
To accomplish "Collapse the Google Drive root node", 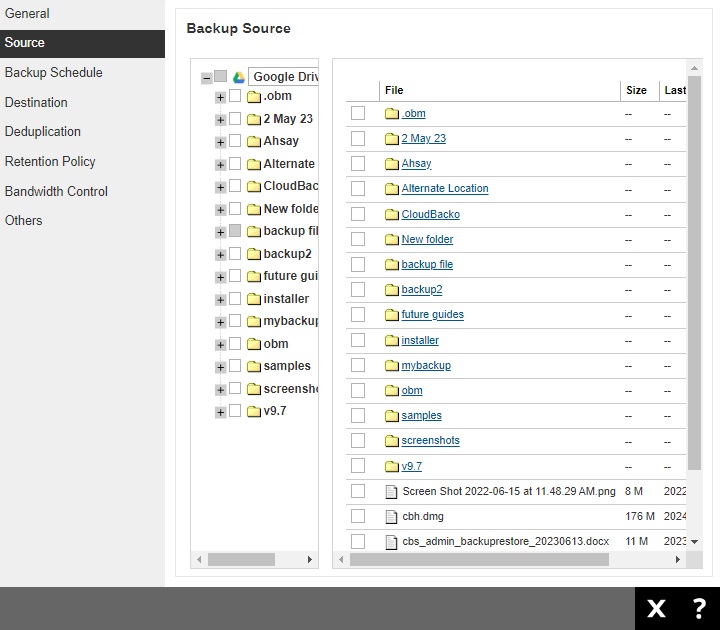I will pos(207,78).
